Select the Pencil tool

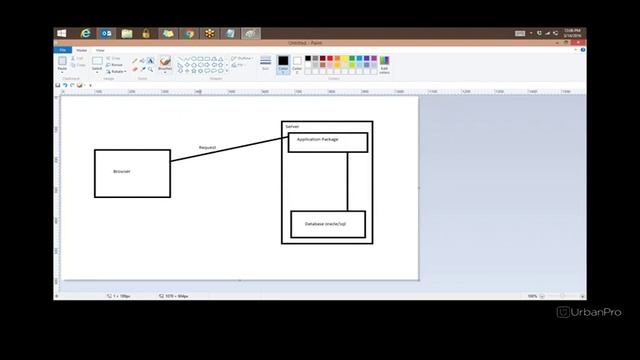(x=135, y=61)
